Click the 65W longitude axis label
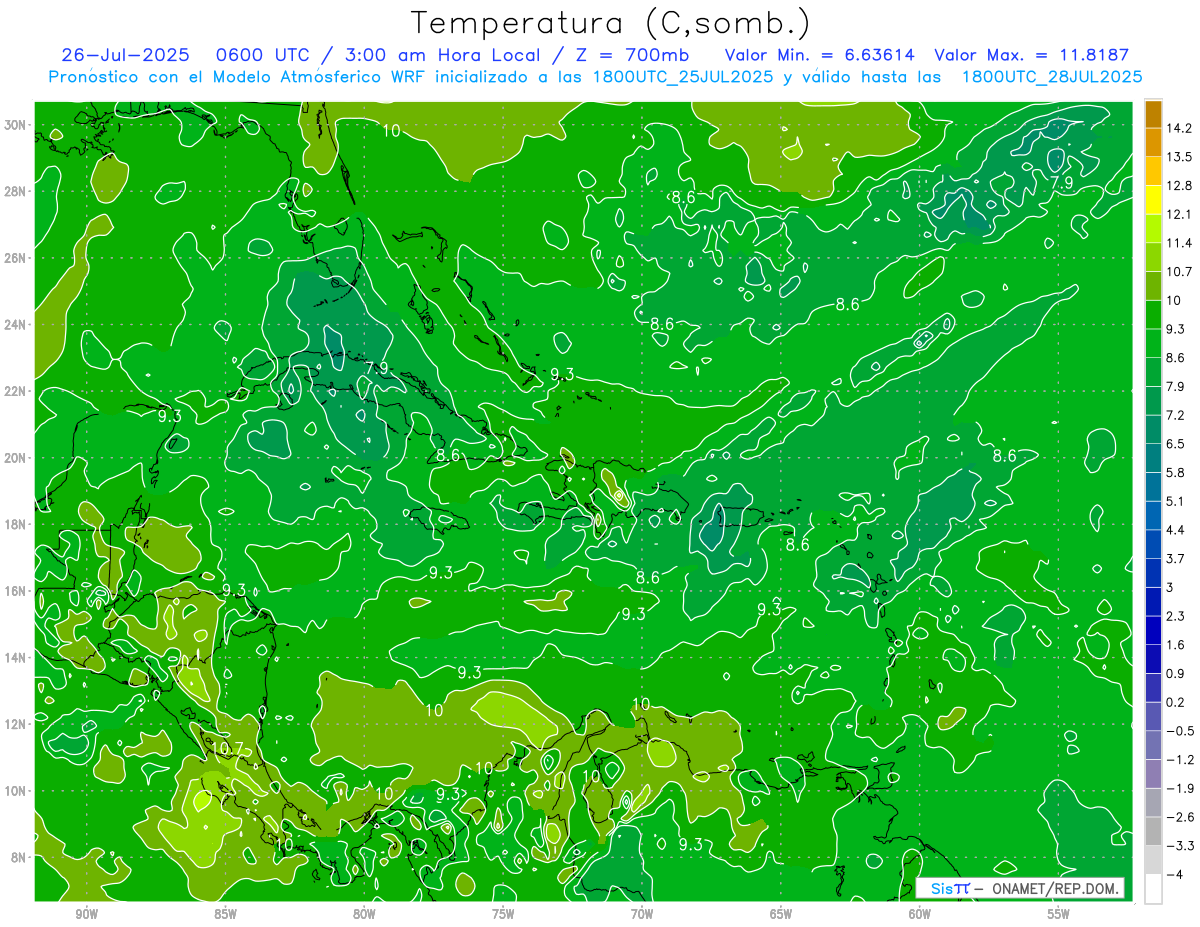Screen dimensions: 1200x927 pyautogui.click(x=781, y=914)
